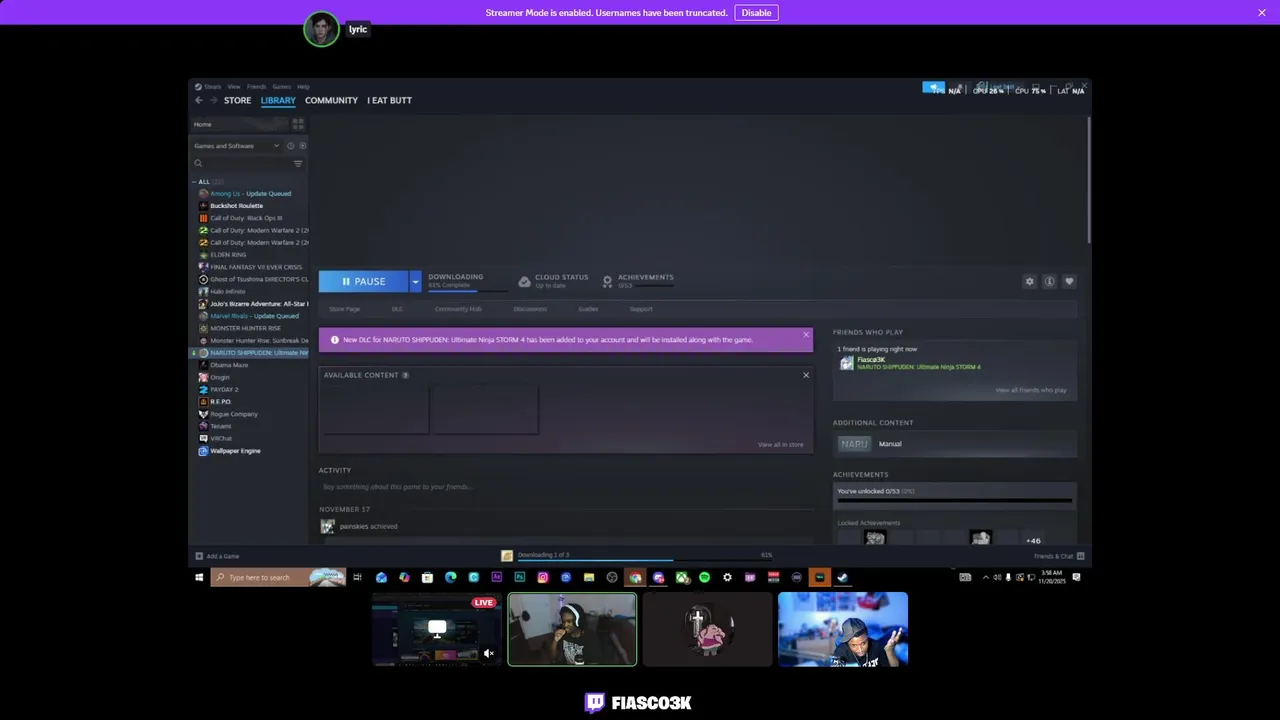Click the Windows Start button

point(199,577)
